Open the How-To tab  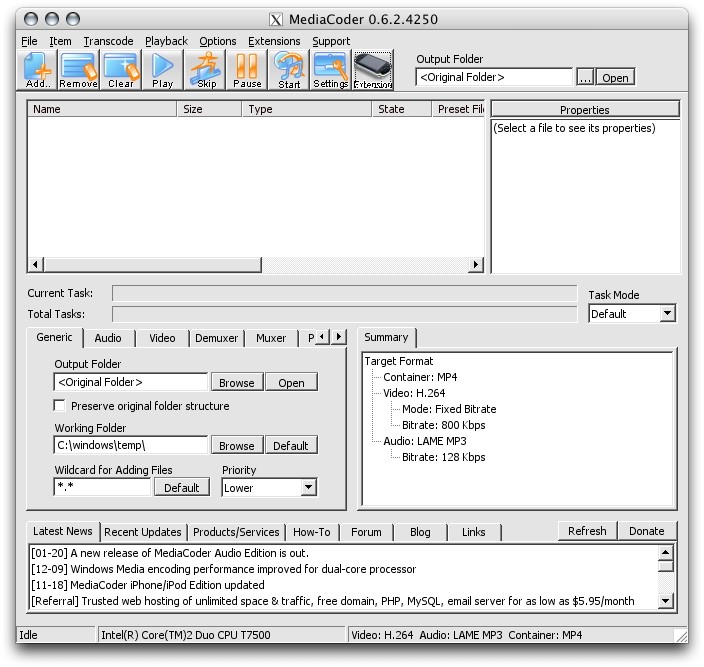click(312, 532)
